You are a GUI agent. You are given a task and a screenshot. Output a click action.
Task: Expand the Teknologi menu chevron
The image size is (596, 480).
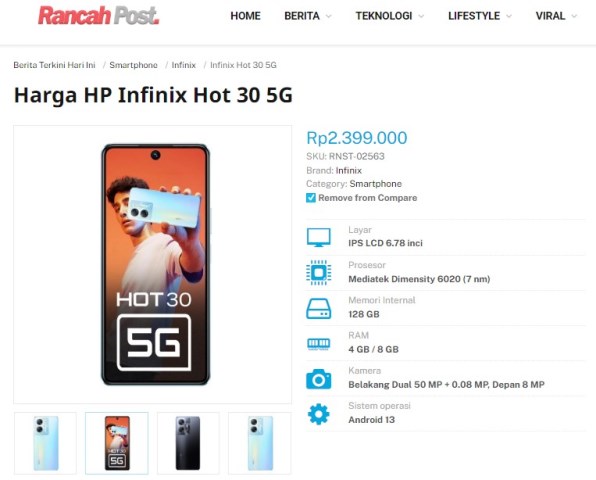point(421,16)
